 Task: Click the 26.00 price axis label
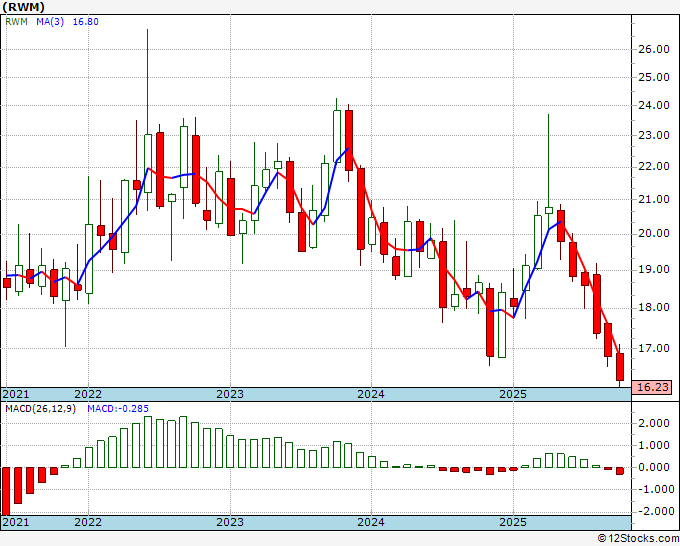click(x=654, y=49)
